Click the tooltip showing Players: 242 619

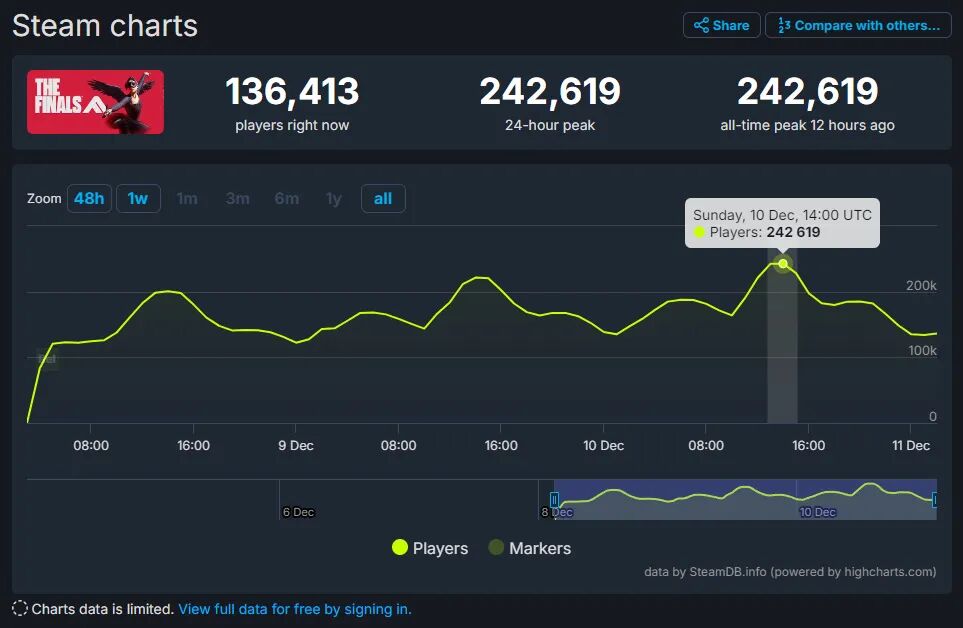coord(782,223)
